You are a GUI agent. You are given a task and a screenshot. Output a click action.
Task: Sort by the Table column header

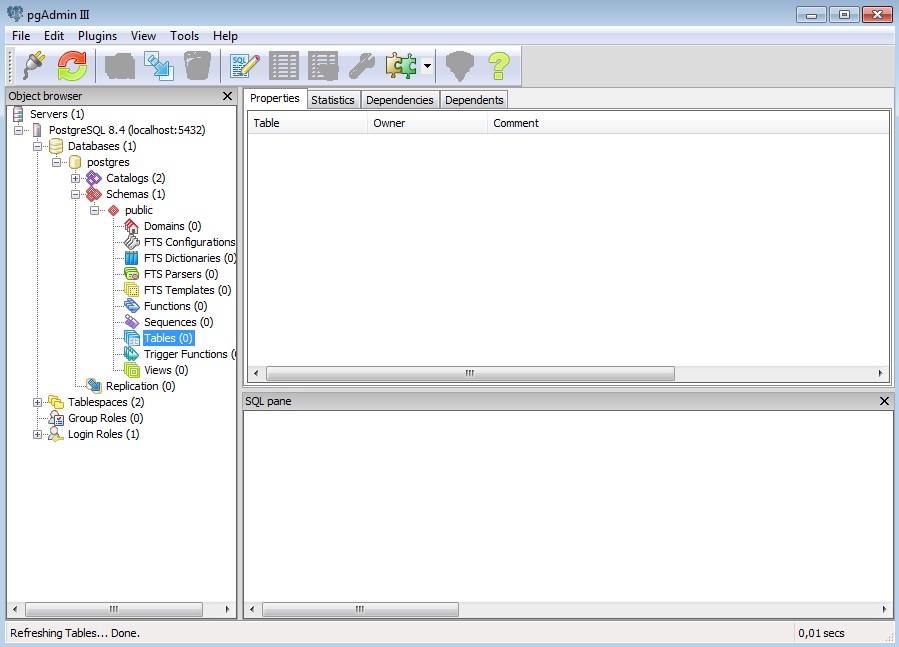(x=307, y=123)
